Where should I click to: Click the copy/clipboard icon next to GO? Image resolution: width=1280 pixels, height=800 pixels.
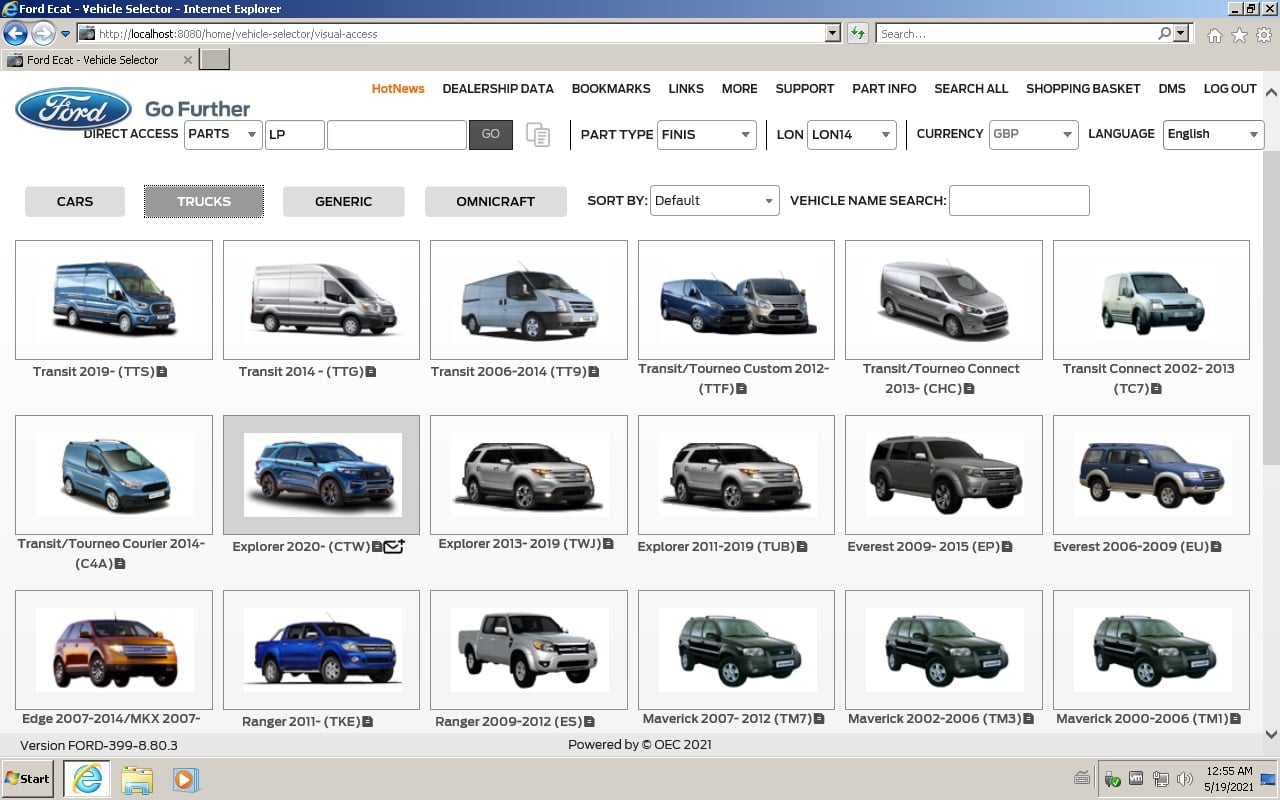[538, 135]
